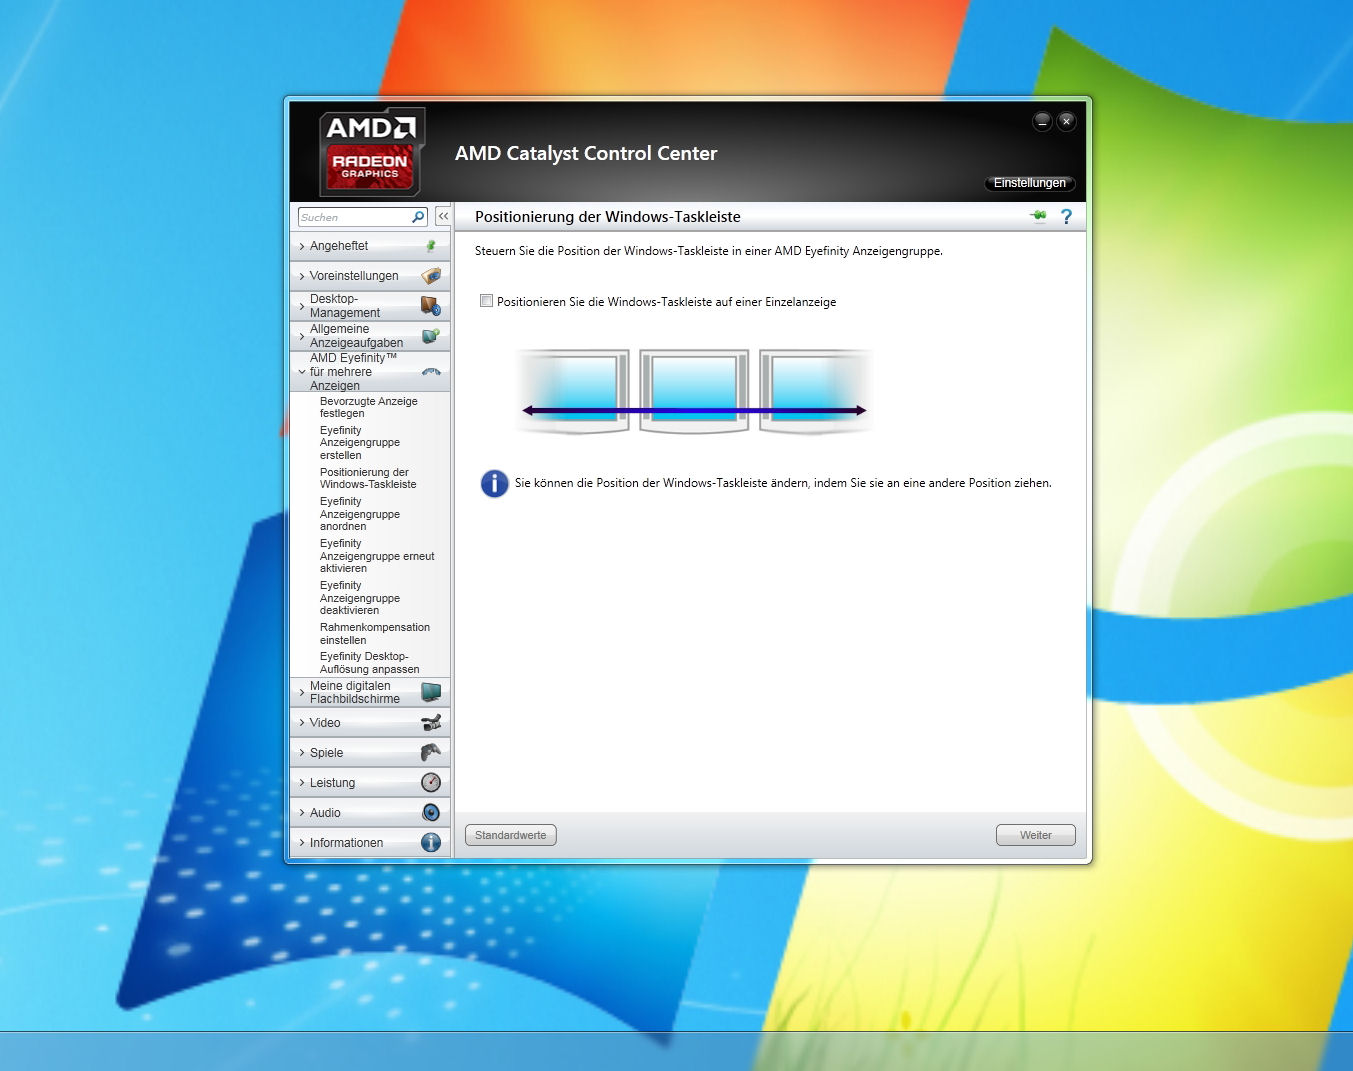Expand Meine digitalen Flachbildschirme section
The image size is (1353, 1071).
point(371,692)
